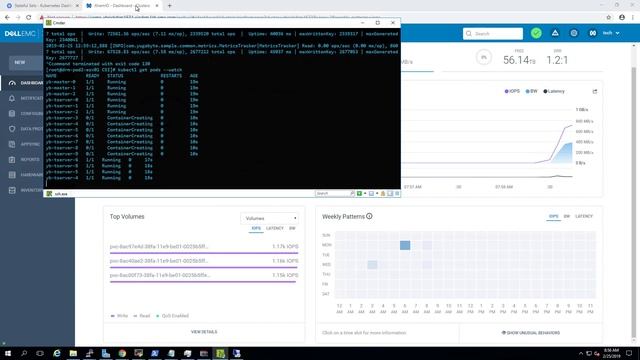Open the Volumes dropdown in Top Volumes
Image resolution: width=640 pixels, height=360 pixels.
[269, 218]
